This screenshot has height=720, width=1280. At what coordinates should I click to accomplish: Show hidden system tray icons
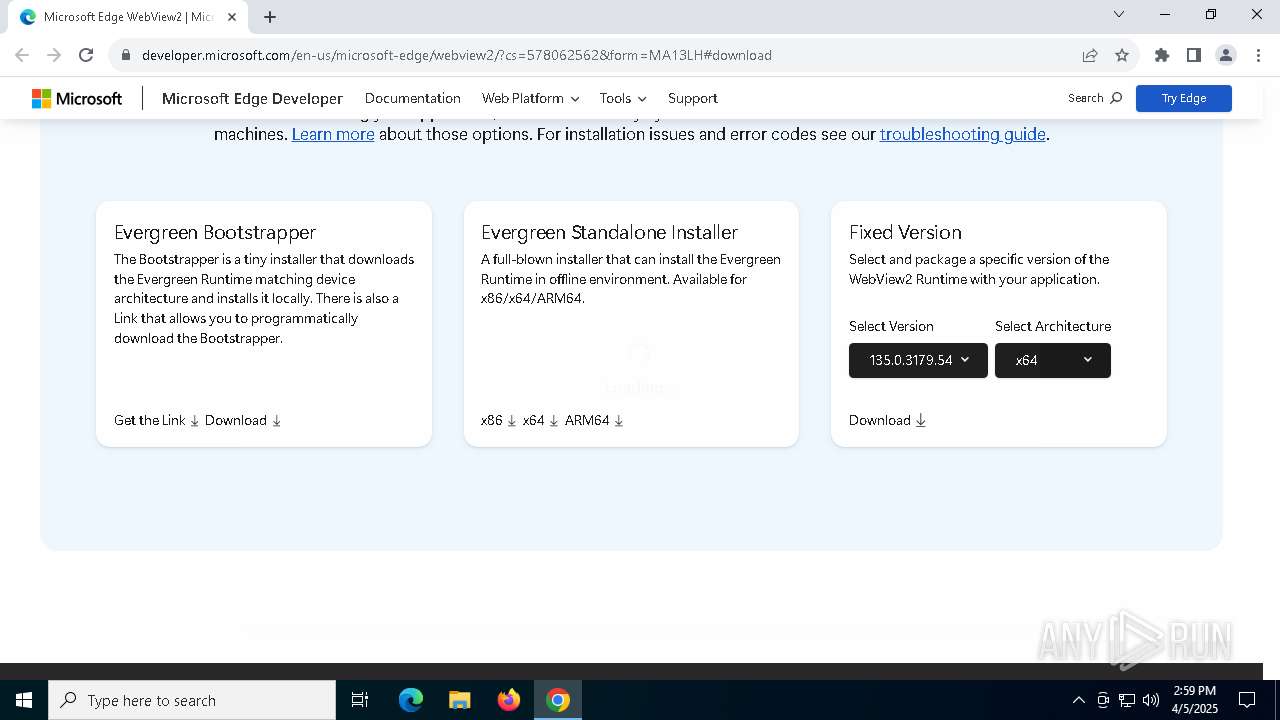[x=1078, y=700]
